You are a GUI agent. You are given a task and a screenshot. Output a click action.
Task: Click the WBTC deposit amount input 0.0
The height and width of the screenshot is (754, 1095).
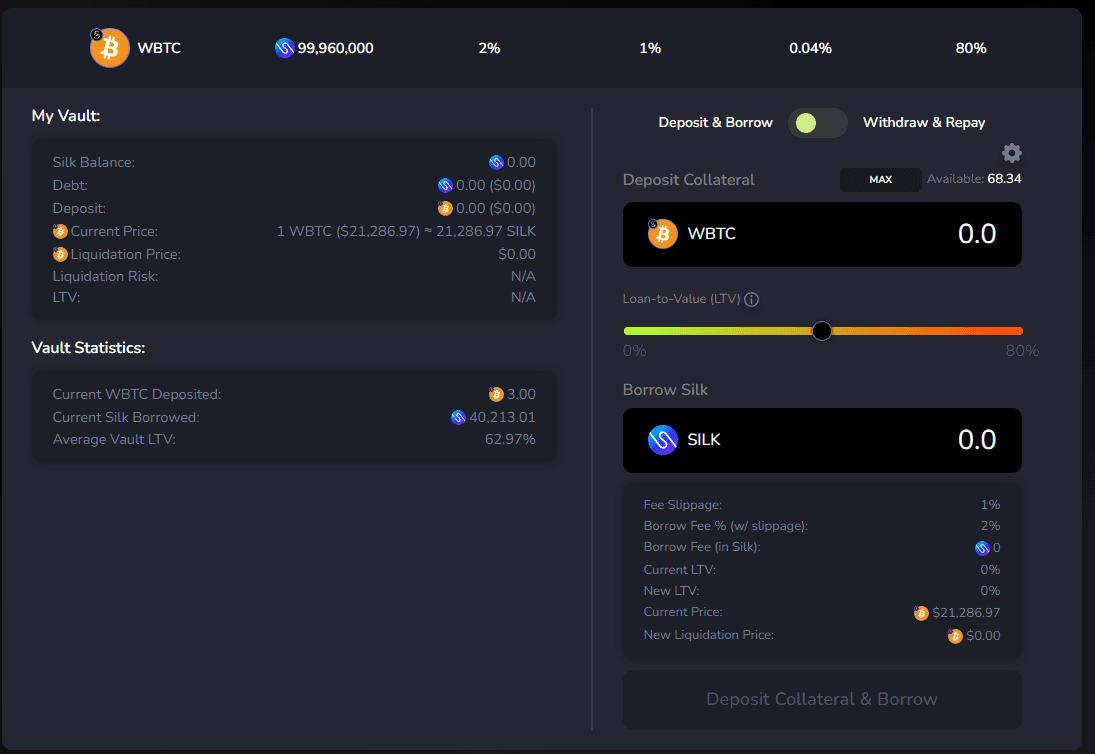point(976,234)
